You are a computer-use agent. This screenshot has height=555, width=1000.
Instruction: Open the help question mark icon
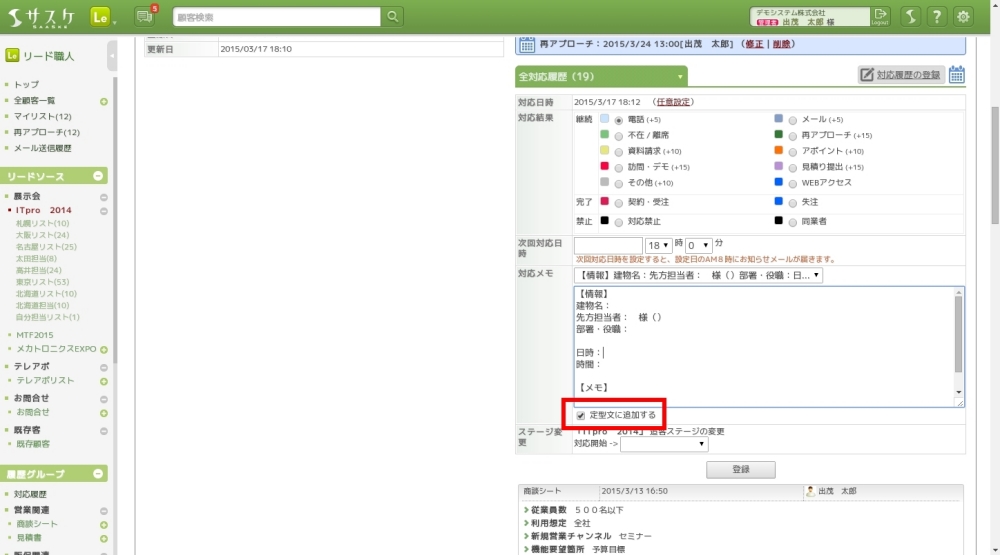(936, 16)
